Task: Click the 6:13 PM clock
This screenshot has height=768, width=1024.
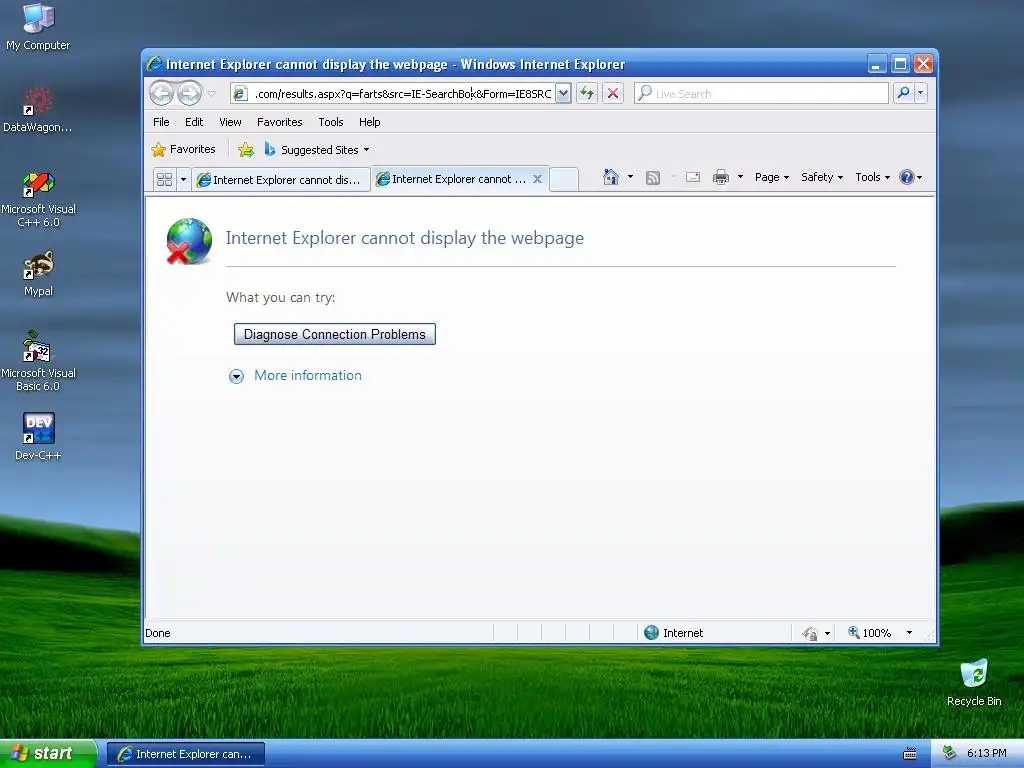Action: pyautogui.click(x=986, y=754)
